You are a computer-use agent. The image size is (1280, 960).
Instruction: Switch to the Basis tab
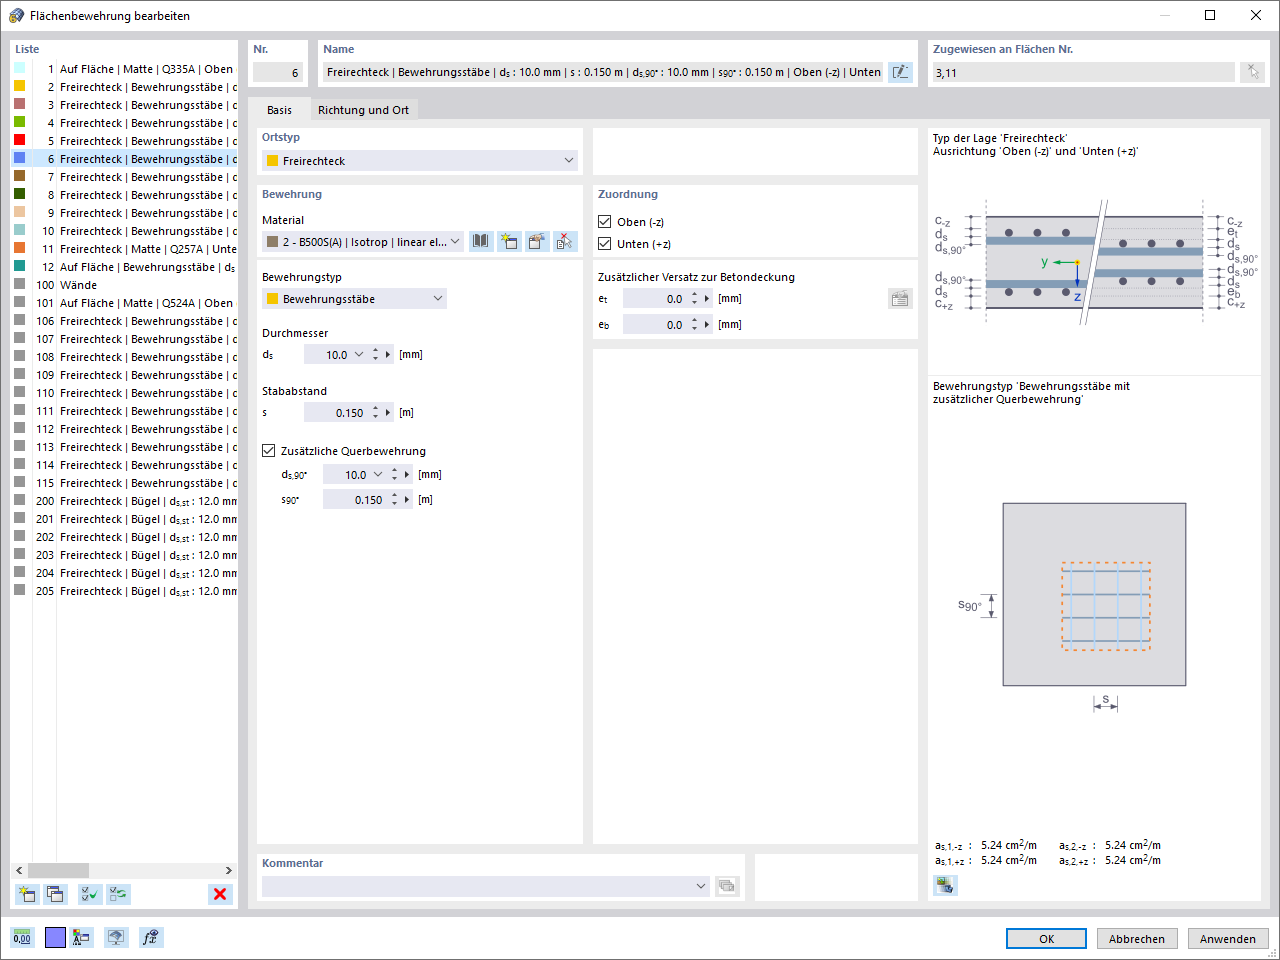[x=279, y=110]
